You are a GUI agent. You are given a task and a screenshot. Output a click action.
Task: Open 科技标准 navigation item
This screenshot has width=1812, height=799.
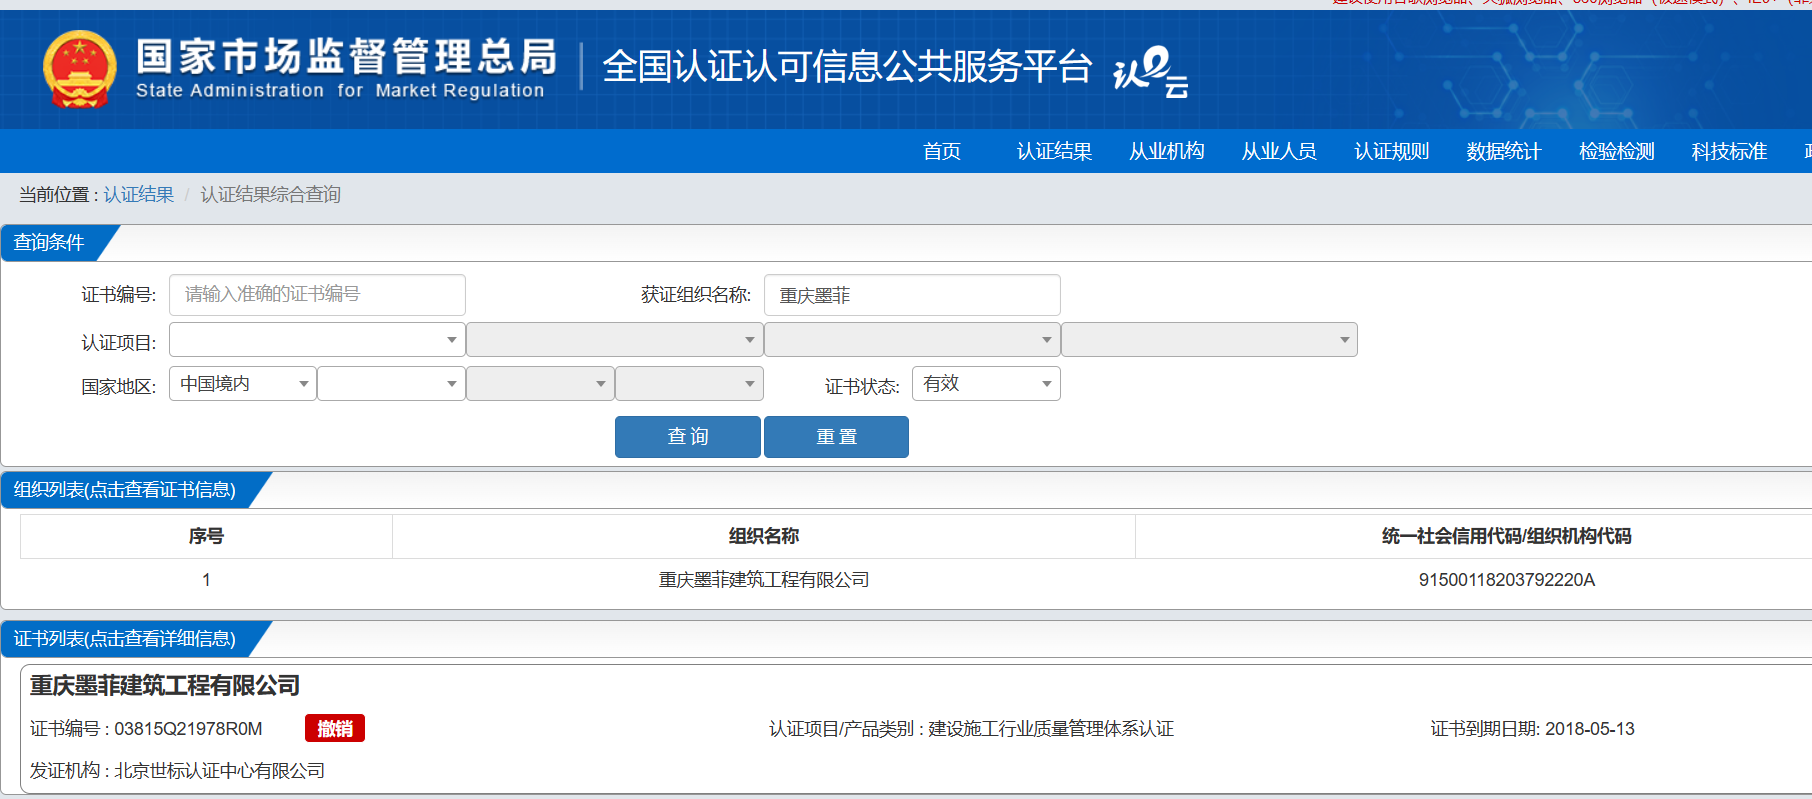pos(1729,151)
